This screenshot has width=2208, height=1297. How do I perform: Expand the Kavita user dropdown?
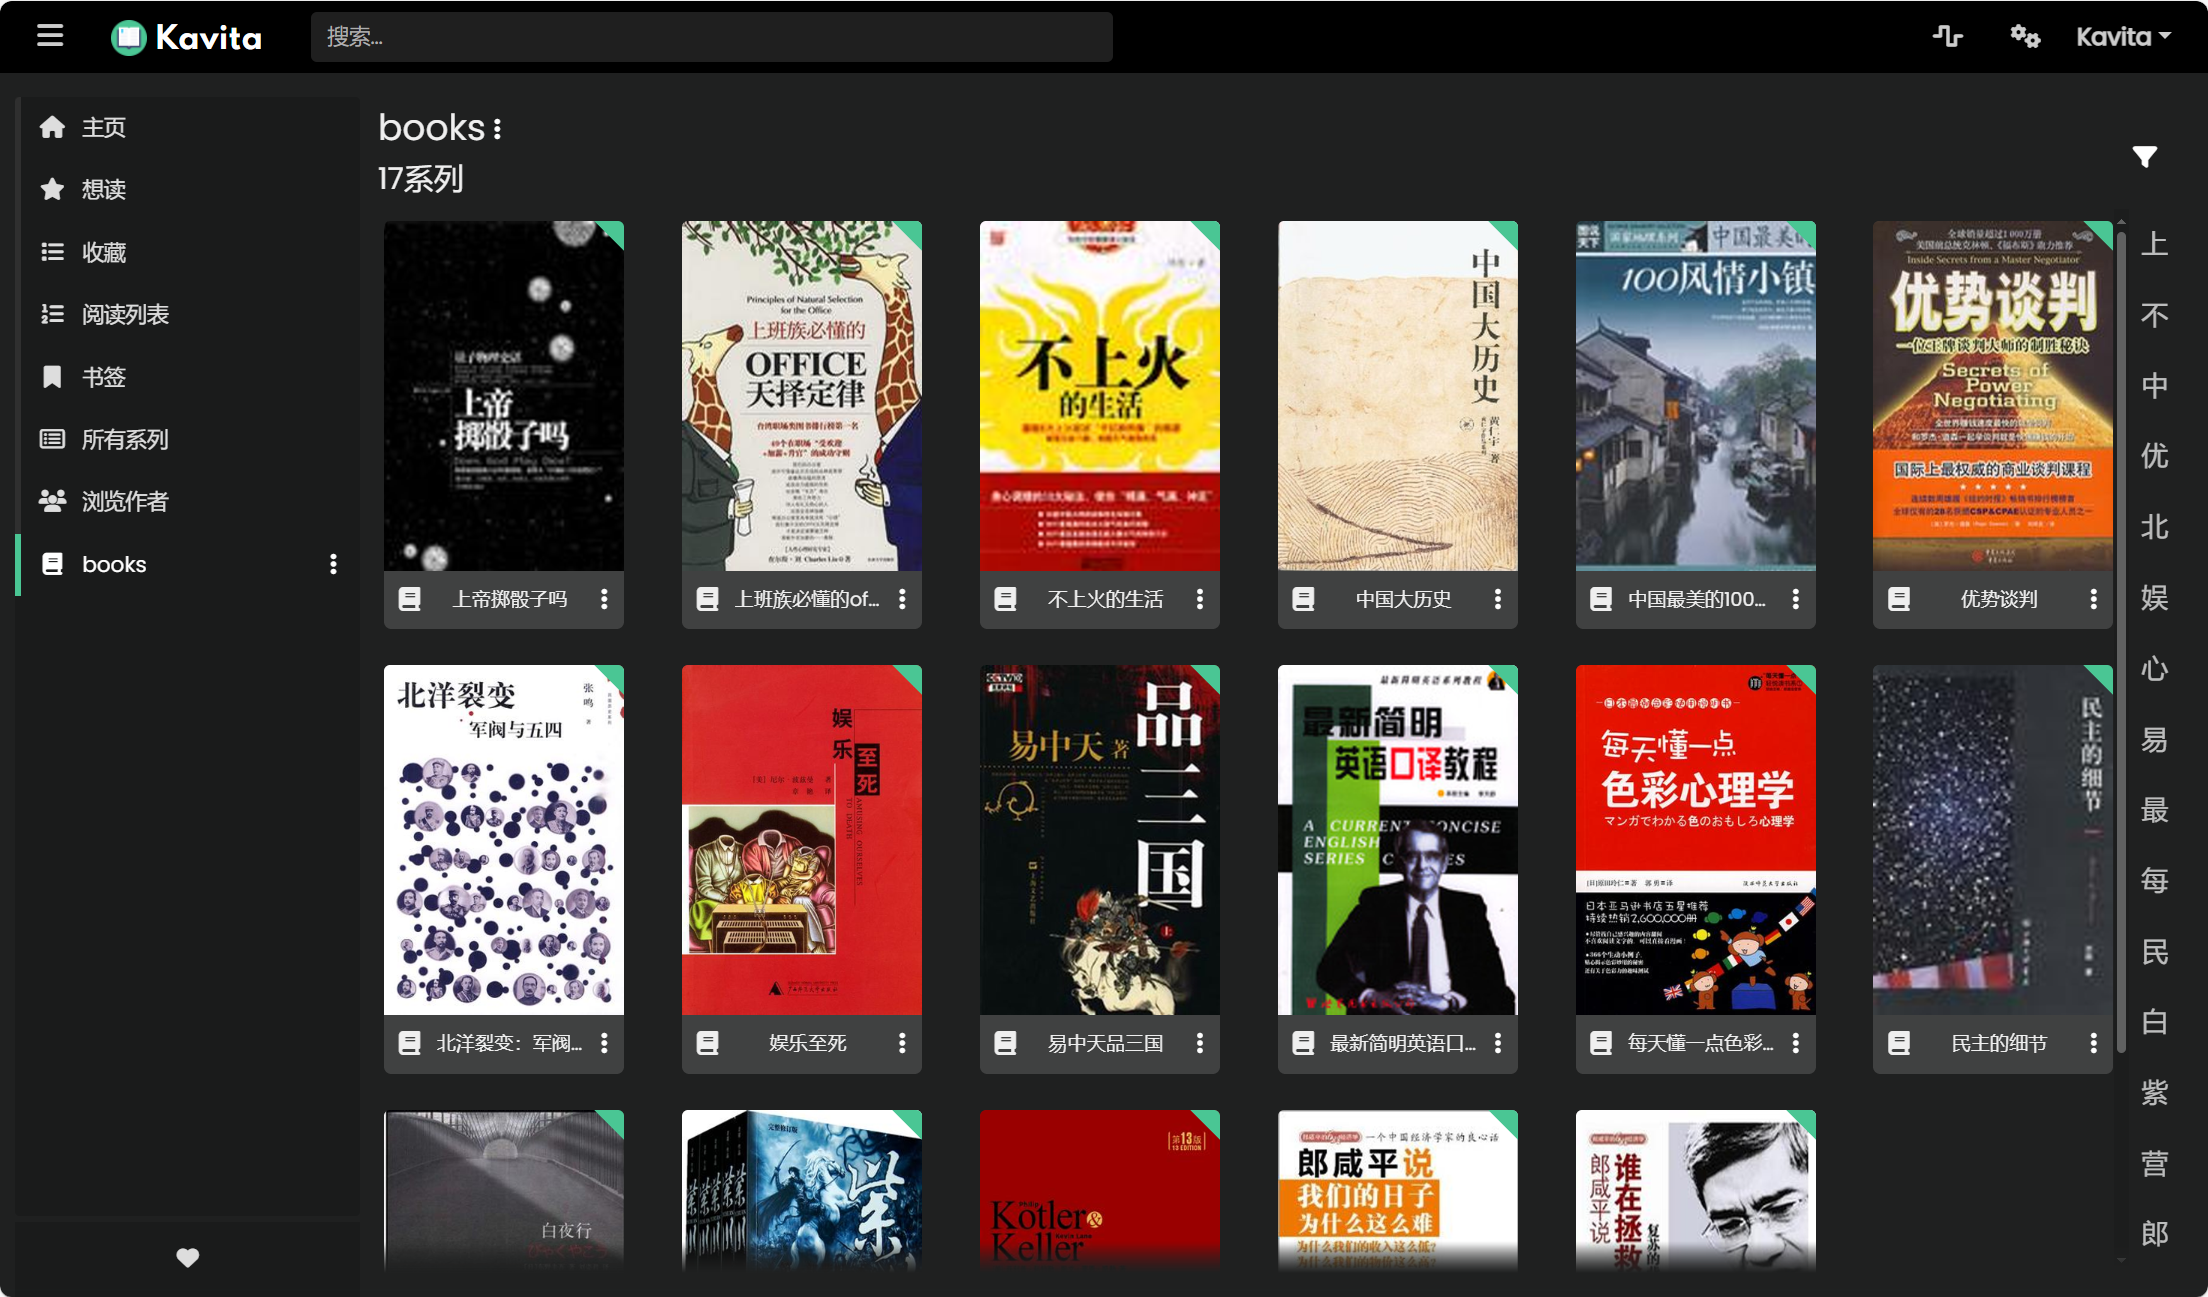(2123, 37)
